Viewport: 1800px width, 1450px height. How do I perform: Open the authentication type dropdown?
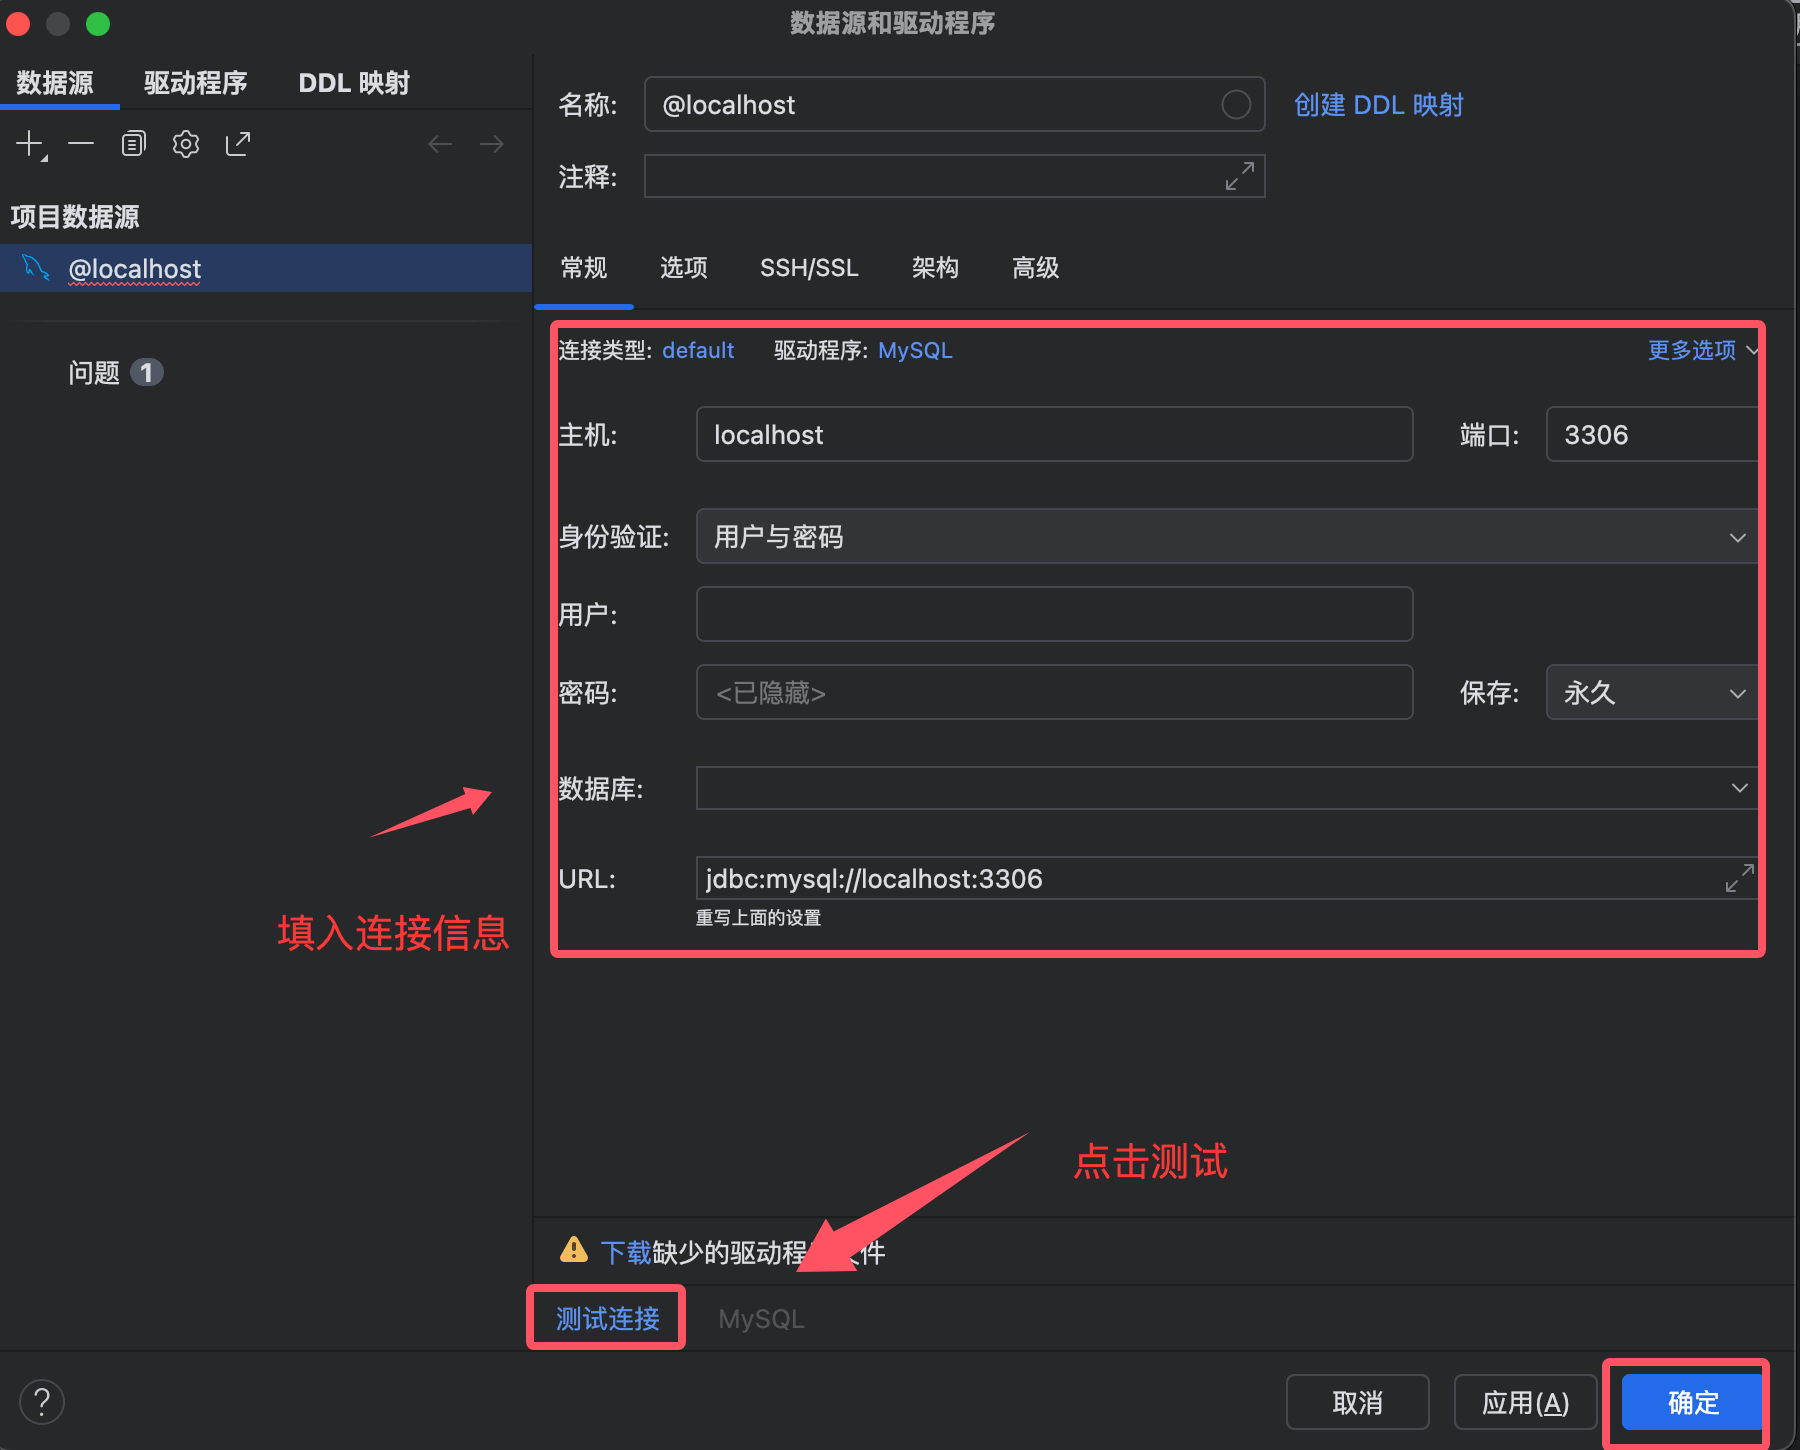(1225, 537)
